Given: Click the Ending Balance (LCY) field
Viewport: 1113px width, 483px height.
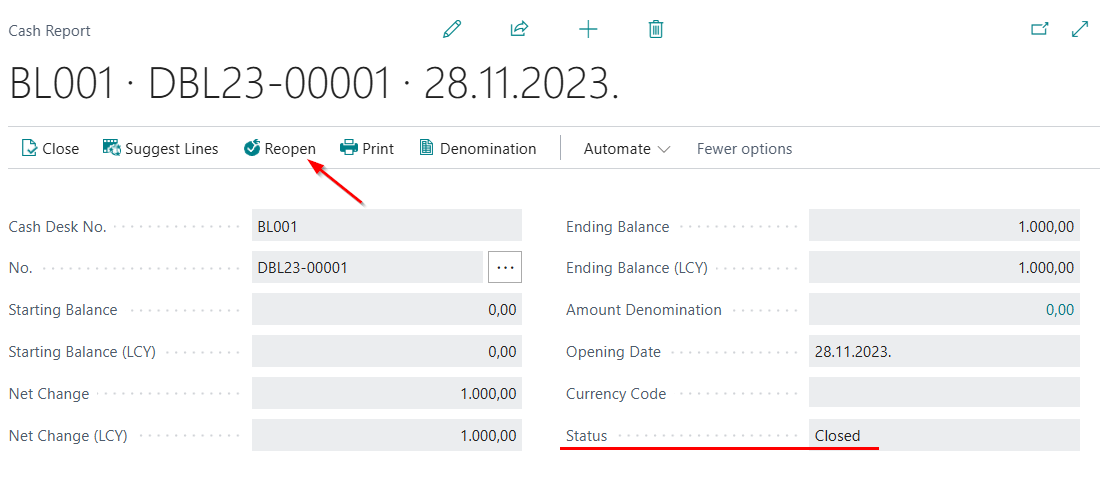Looking at the screenshot, I should click(x=944, y=267).
